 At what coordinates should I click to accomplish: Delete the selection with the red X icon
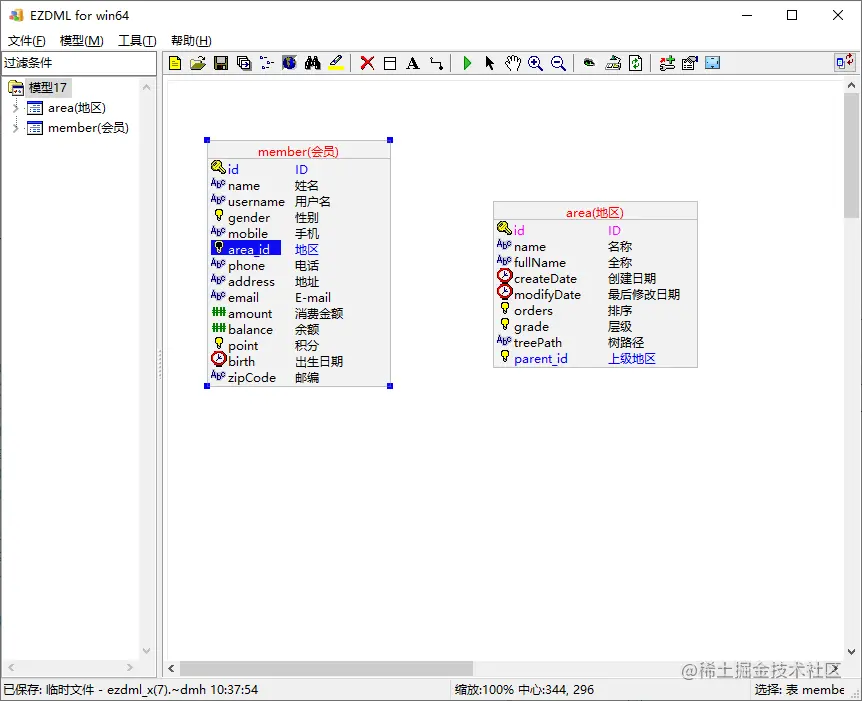[367, 63]
